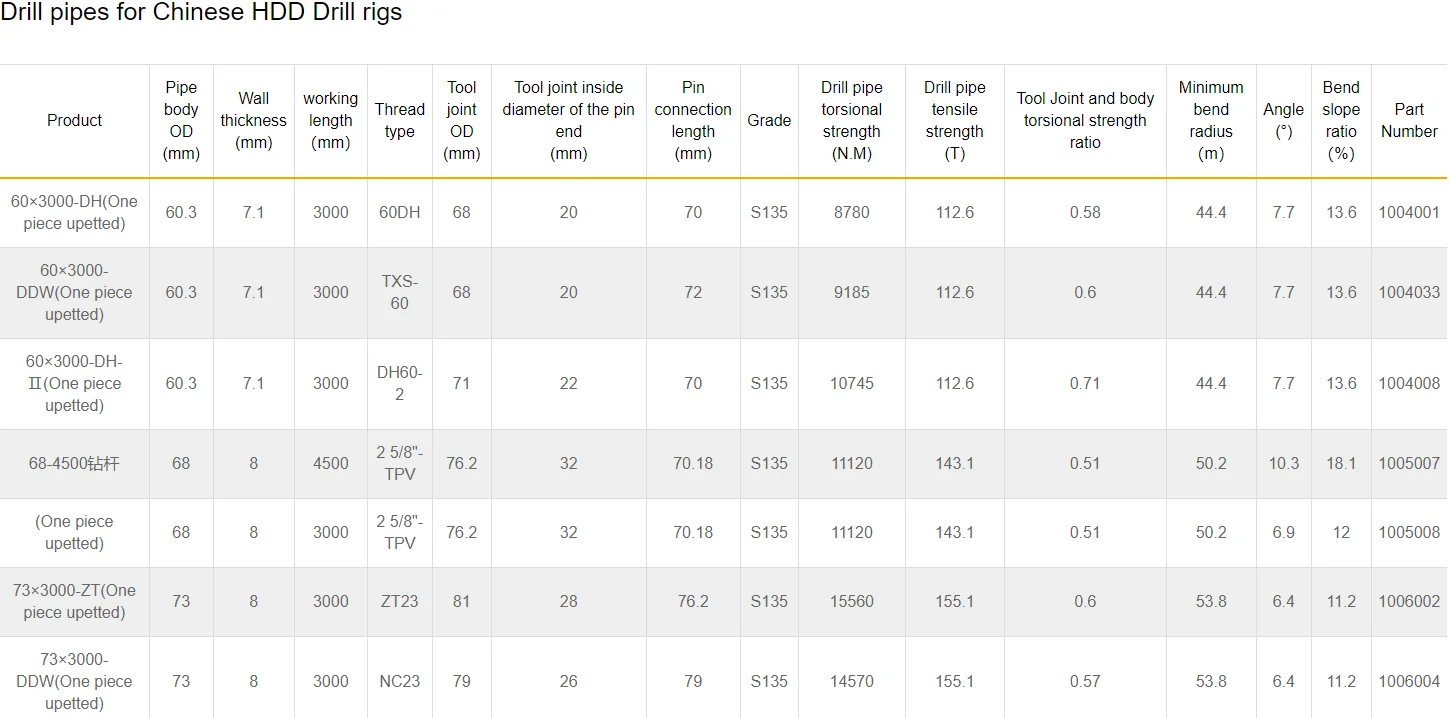Select part number 1004001 cell
The height and width of the screenshot is (718, 1450).
pos(1408,212)
